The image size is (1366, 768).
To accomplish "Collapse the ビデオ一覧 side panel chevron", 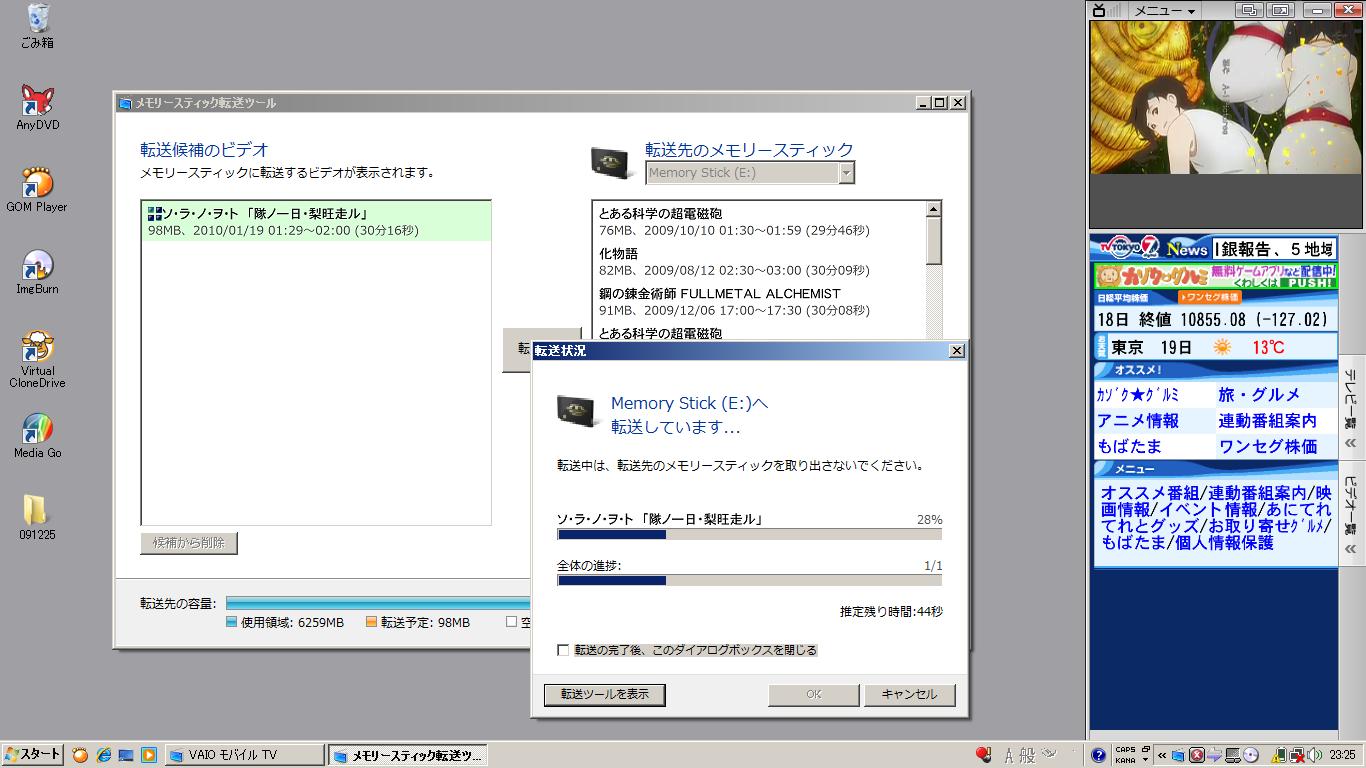I will pyautogui.click(x=1350, y=549).
